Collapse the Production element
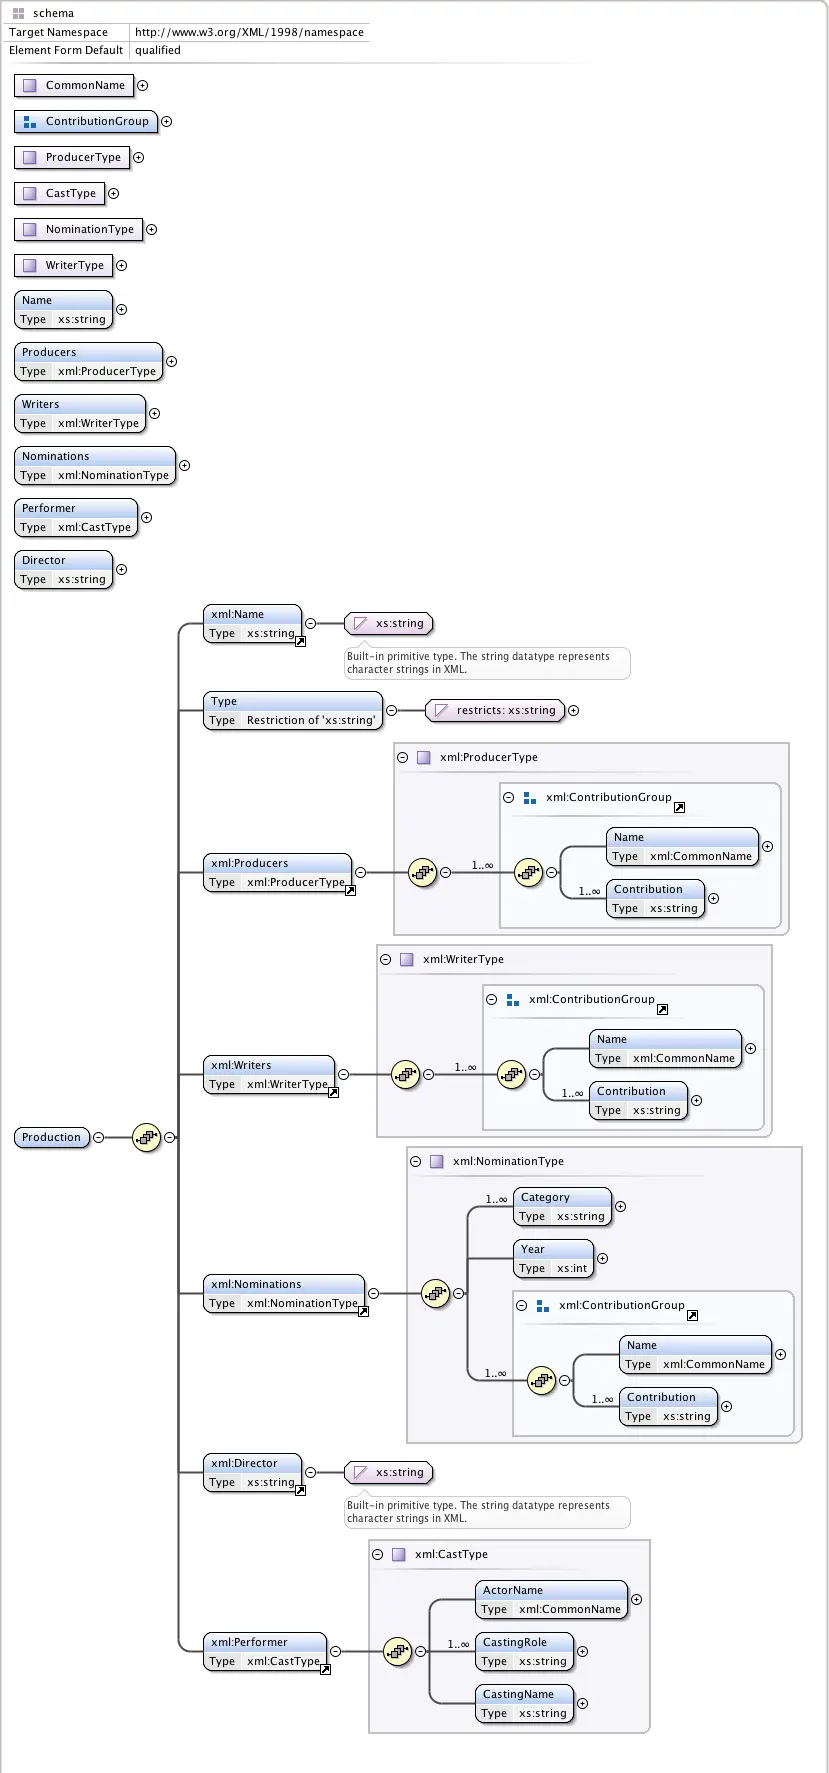 pos(98,1137)
